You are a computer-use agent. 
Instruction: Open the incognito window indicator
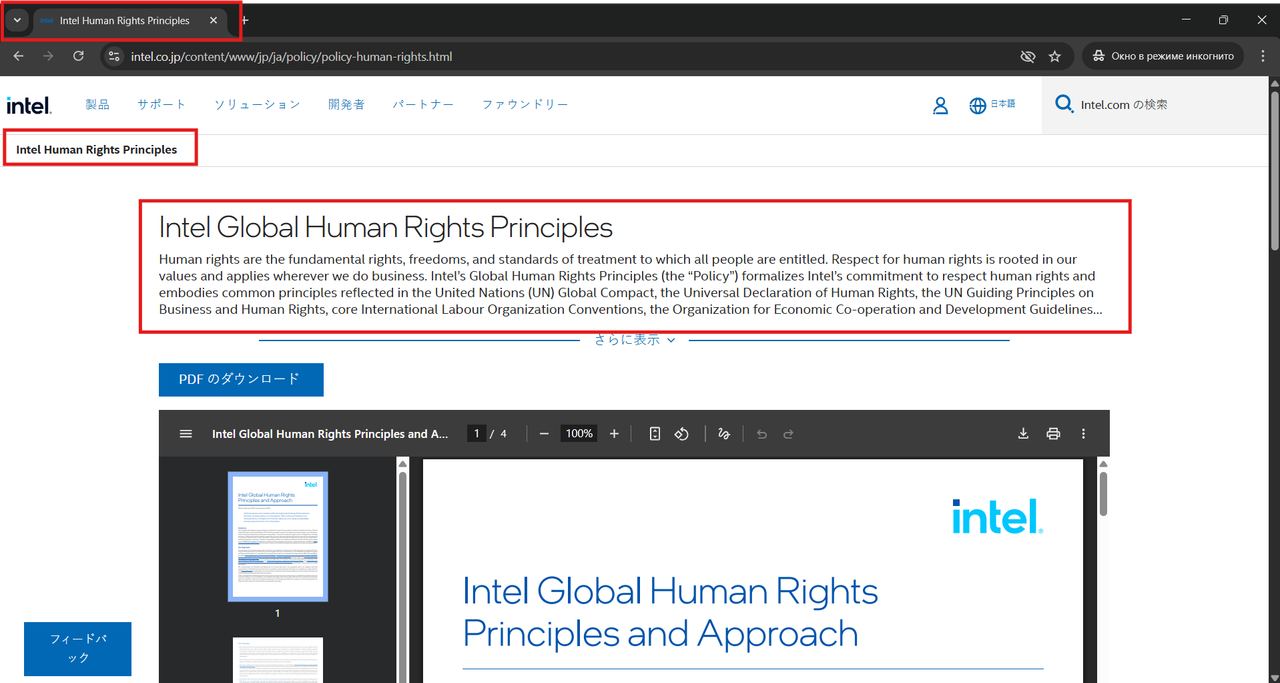tap(1163, 57)
